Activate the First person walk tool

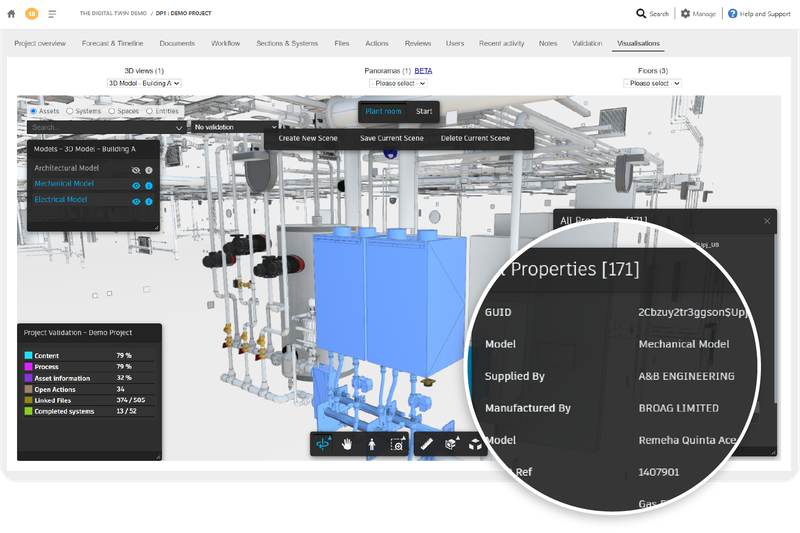click(x=372, y=444)
